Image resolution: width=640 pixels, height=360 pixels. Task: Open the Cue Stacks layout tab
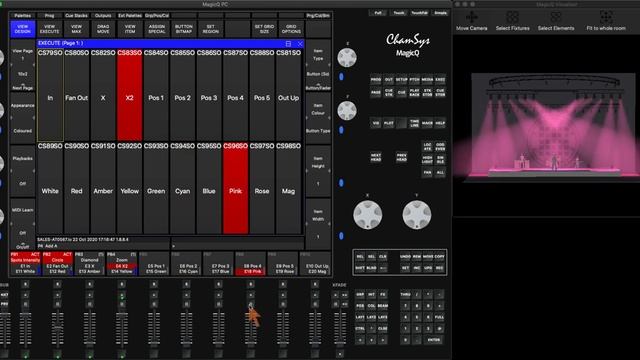tap(76, 16)
